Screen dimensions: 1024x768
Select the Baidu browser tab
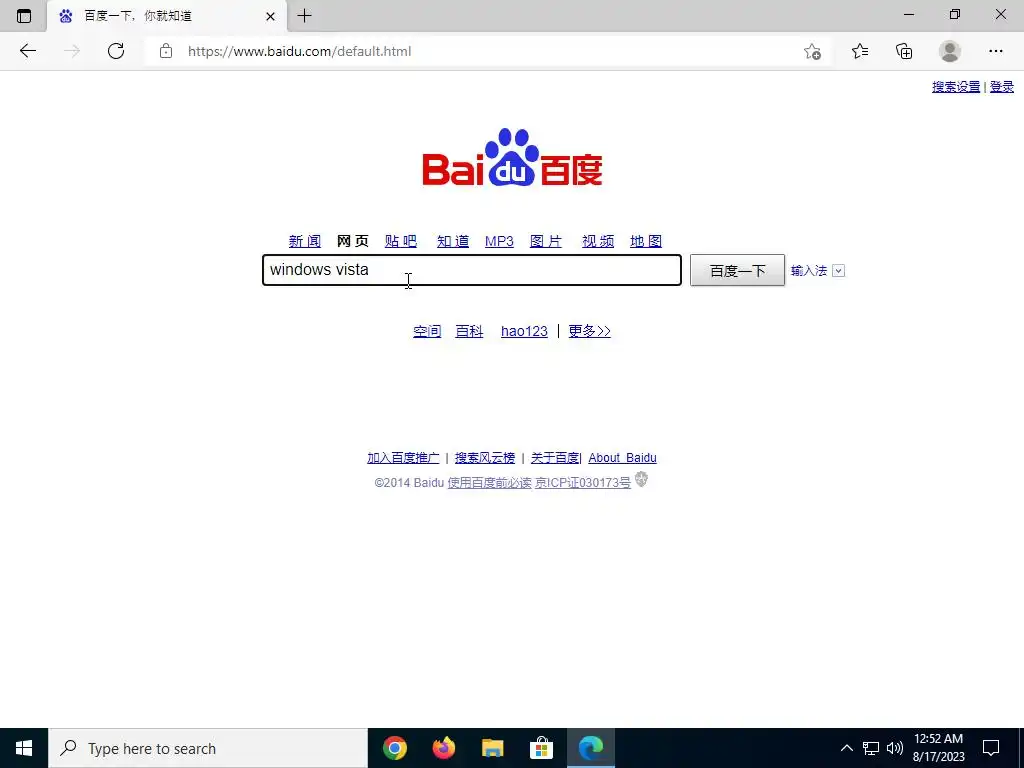(x=167, y=16)
